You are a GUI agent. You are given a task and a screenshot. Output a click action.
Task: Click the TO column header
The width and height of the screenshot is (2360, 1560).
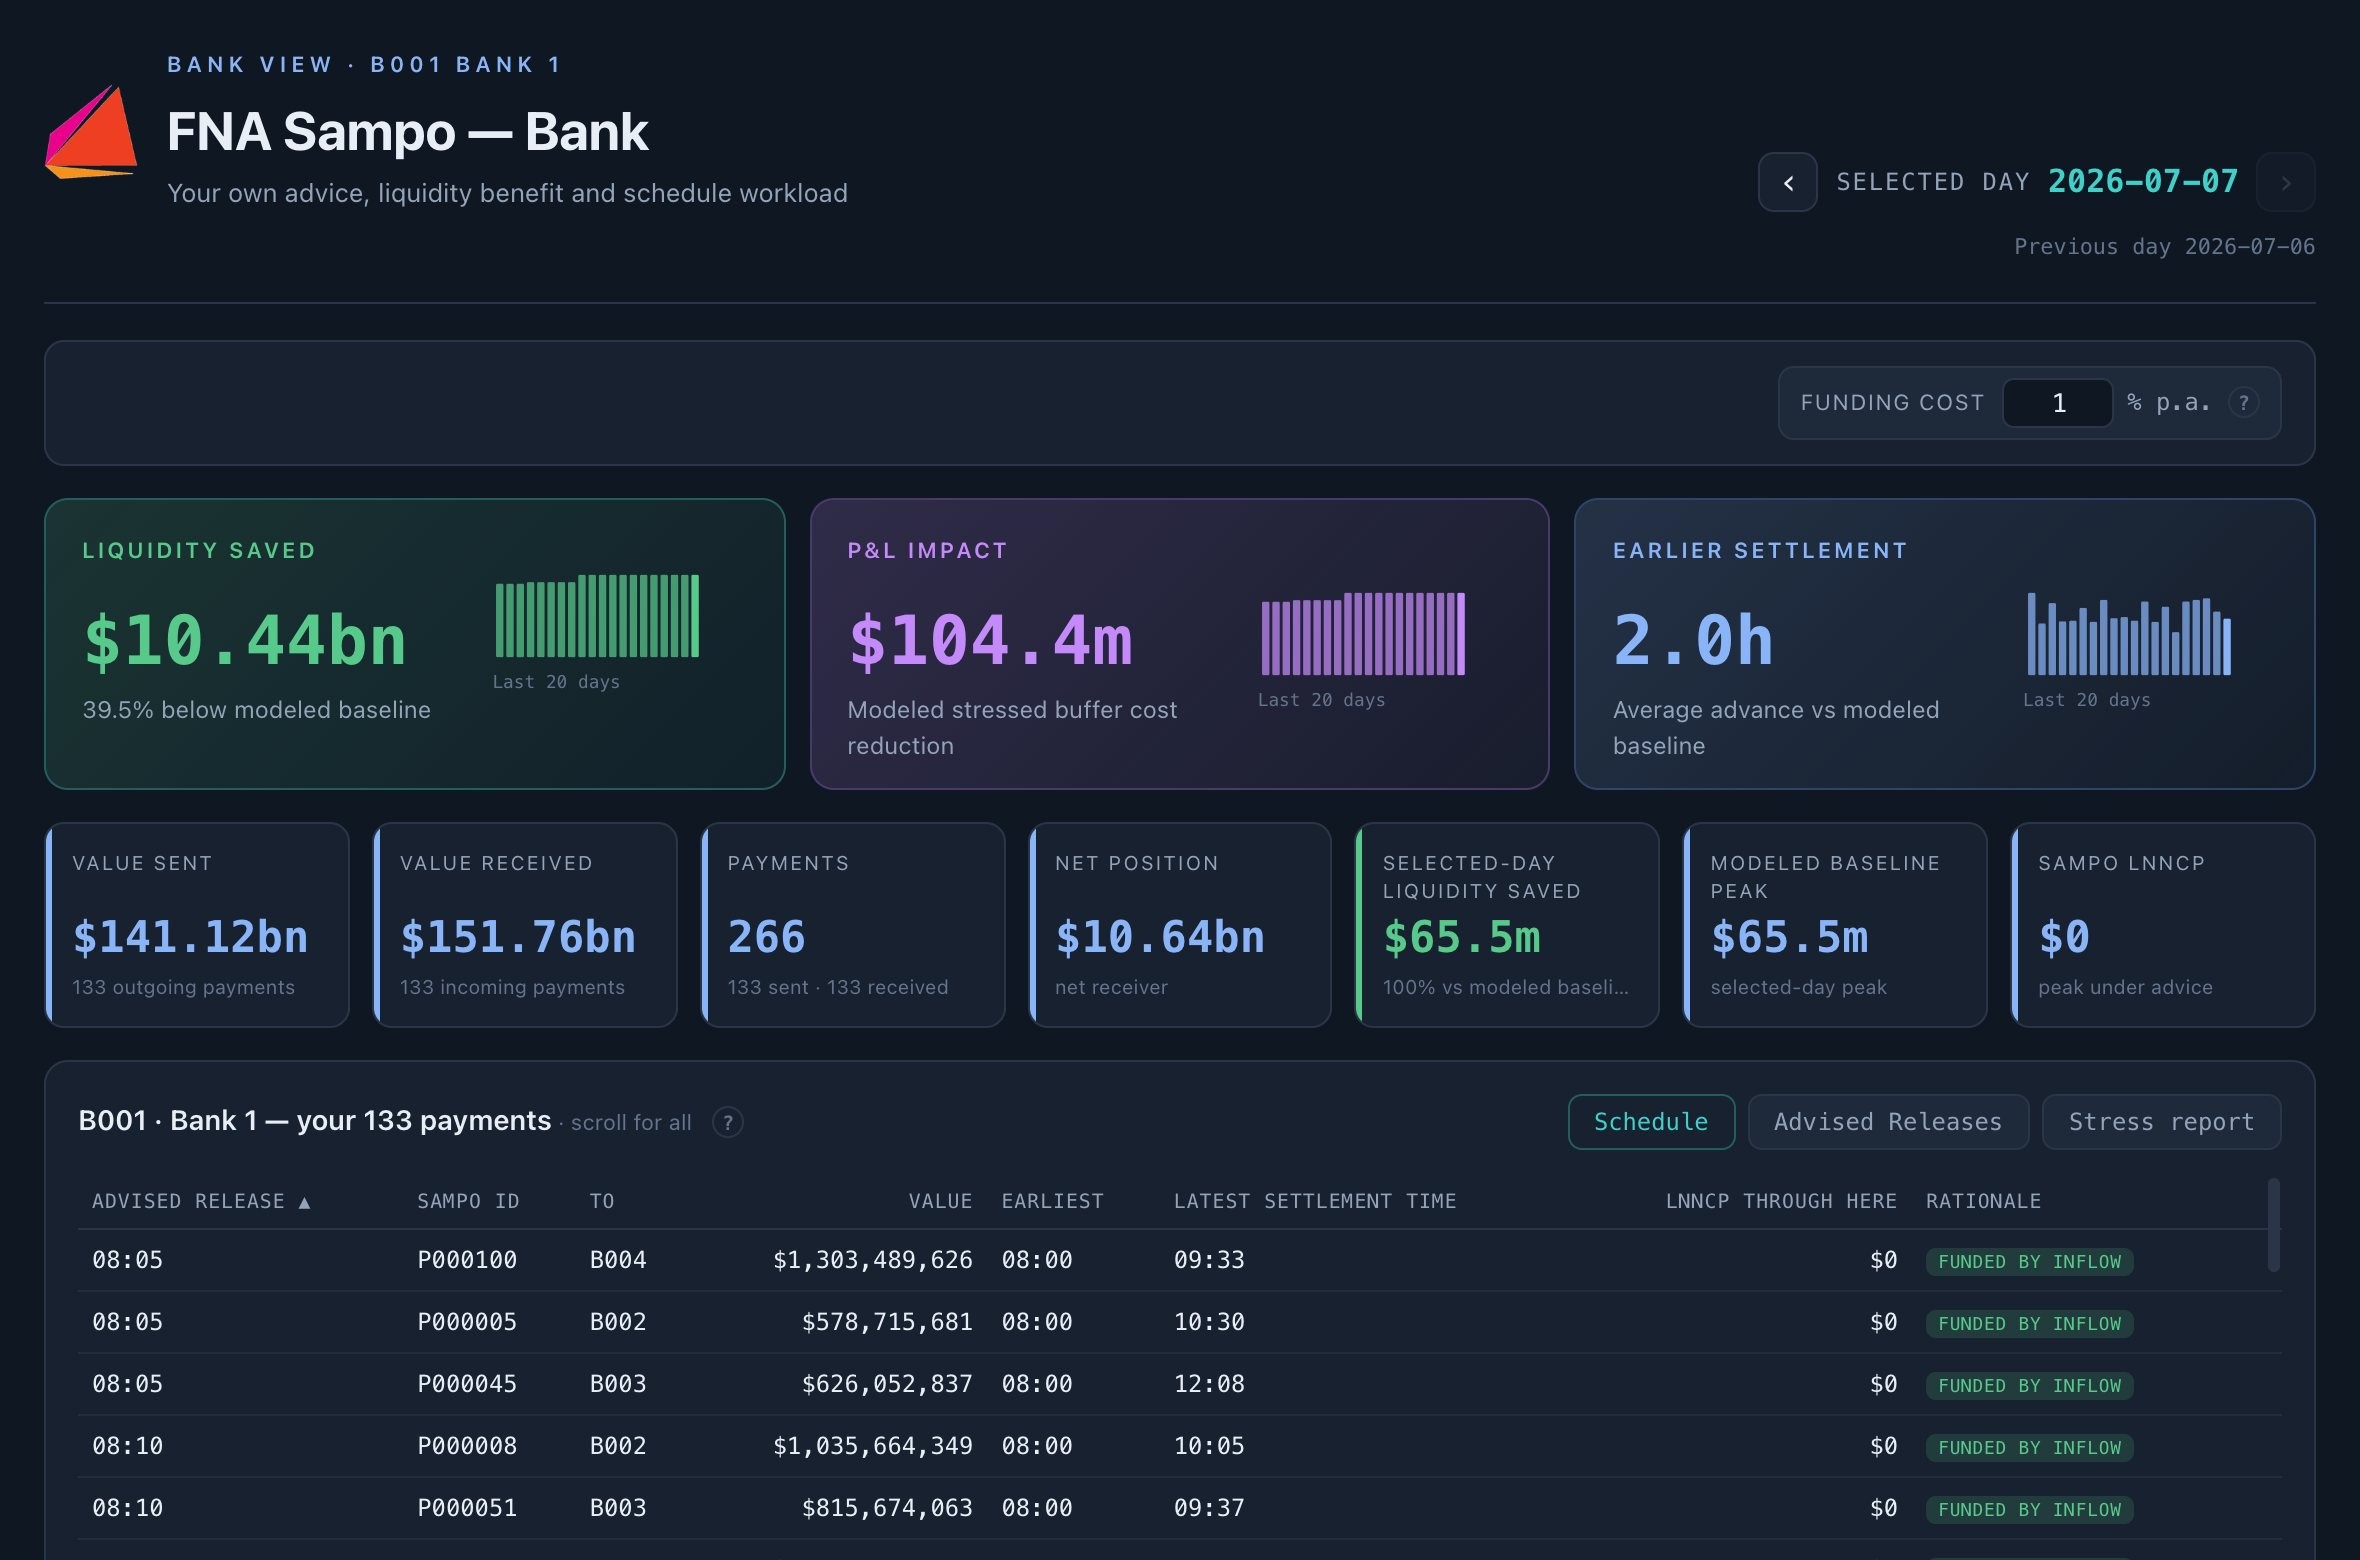pos(602,1202)
